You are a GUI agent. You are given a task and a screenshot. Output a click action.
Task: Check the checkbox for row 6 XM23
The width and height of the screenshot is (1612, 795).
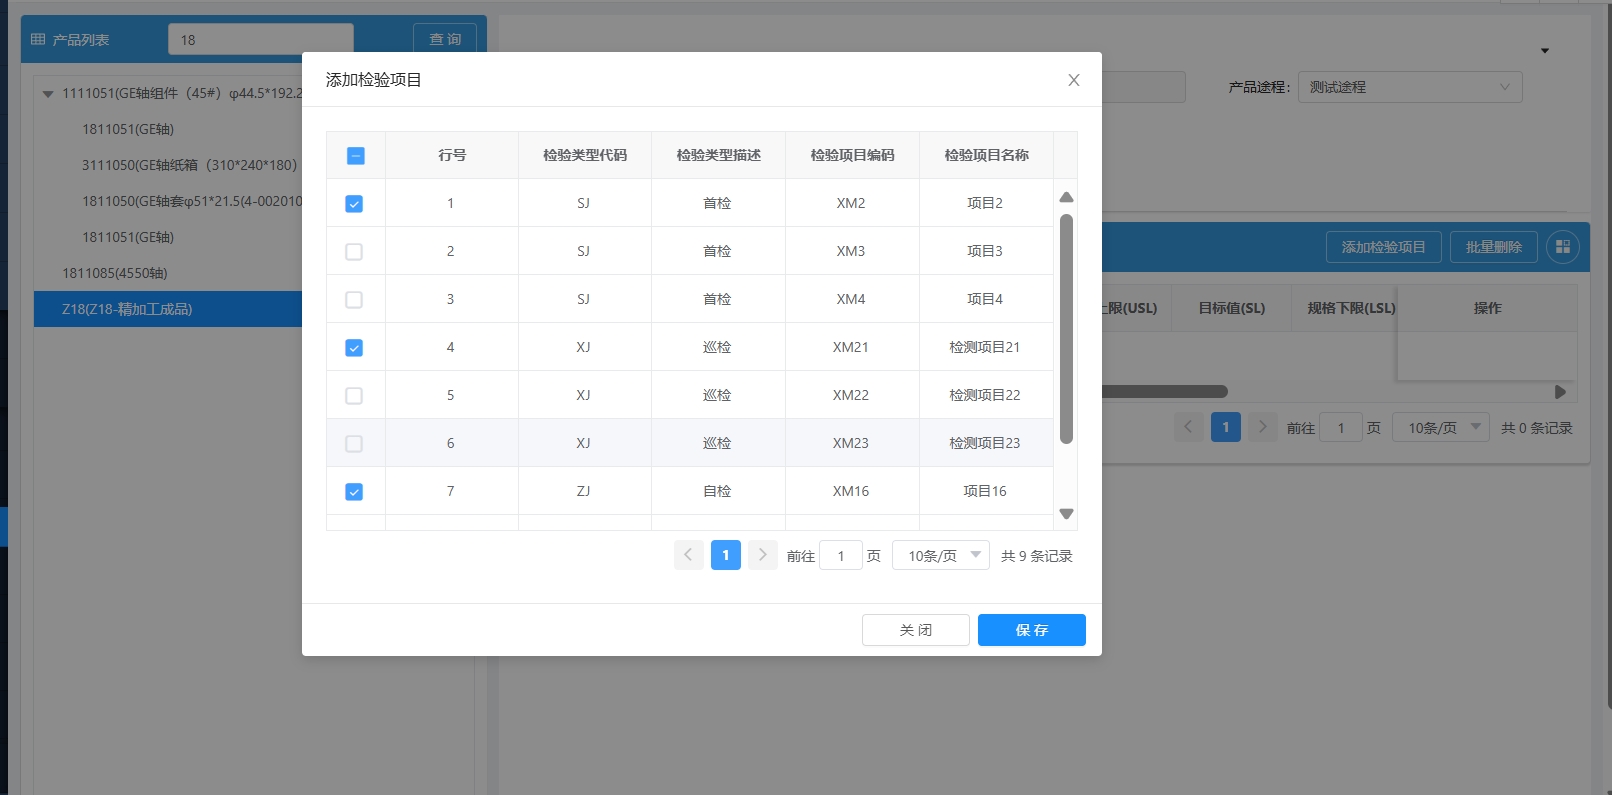354,443
